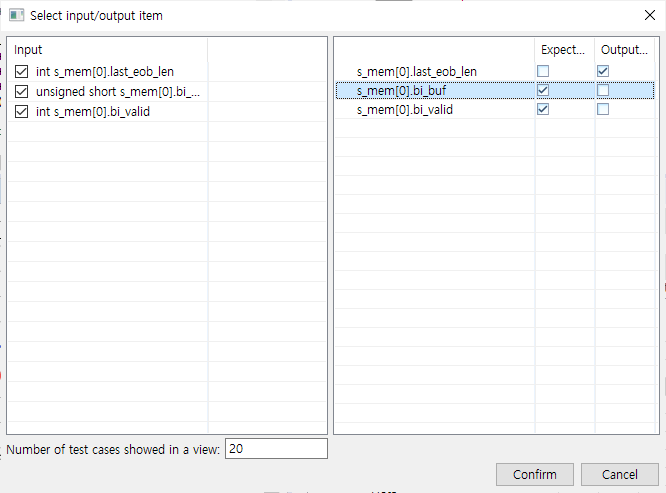Select 'int s_mem[0].bi_valid' text in Input list
Viewport: 666px width, 493px height.
coord(93,112)
